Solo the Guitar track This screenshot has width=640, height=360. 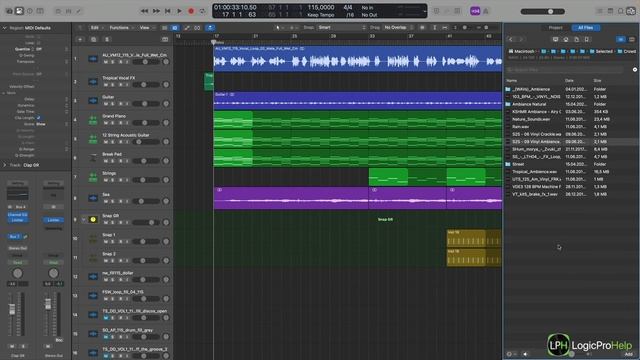tap(113, 104)
